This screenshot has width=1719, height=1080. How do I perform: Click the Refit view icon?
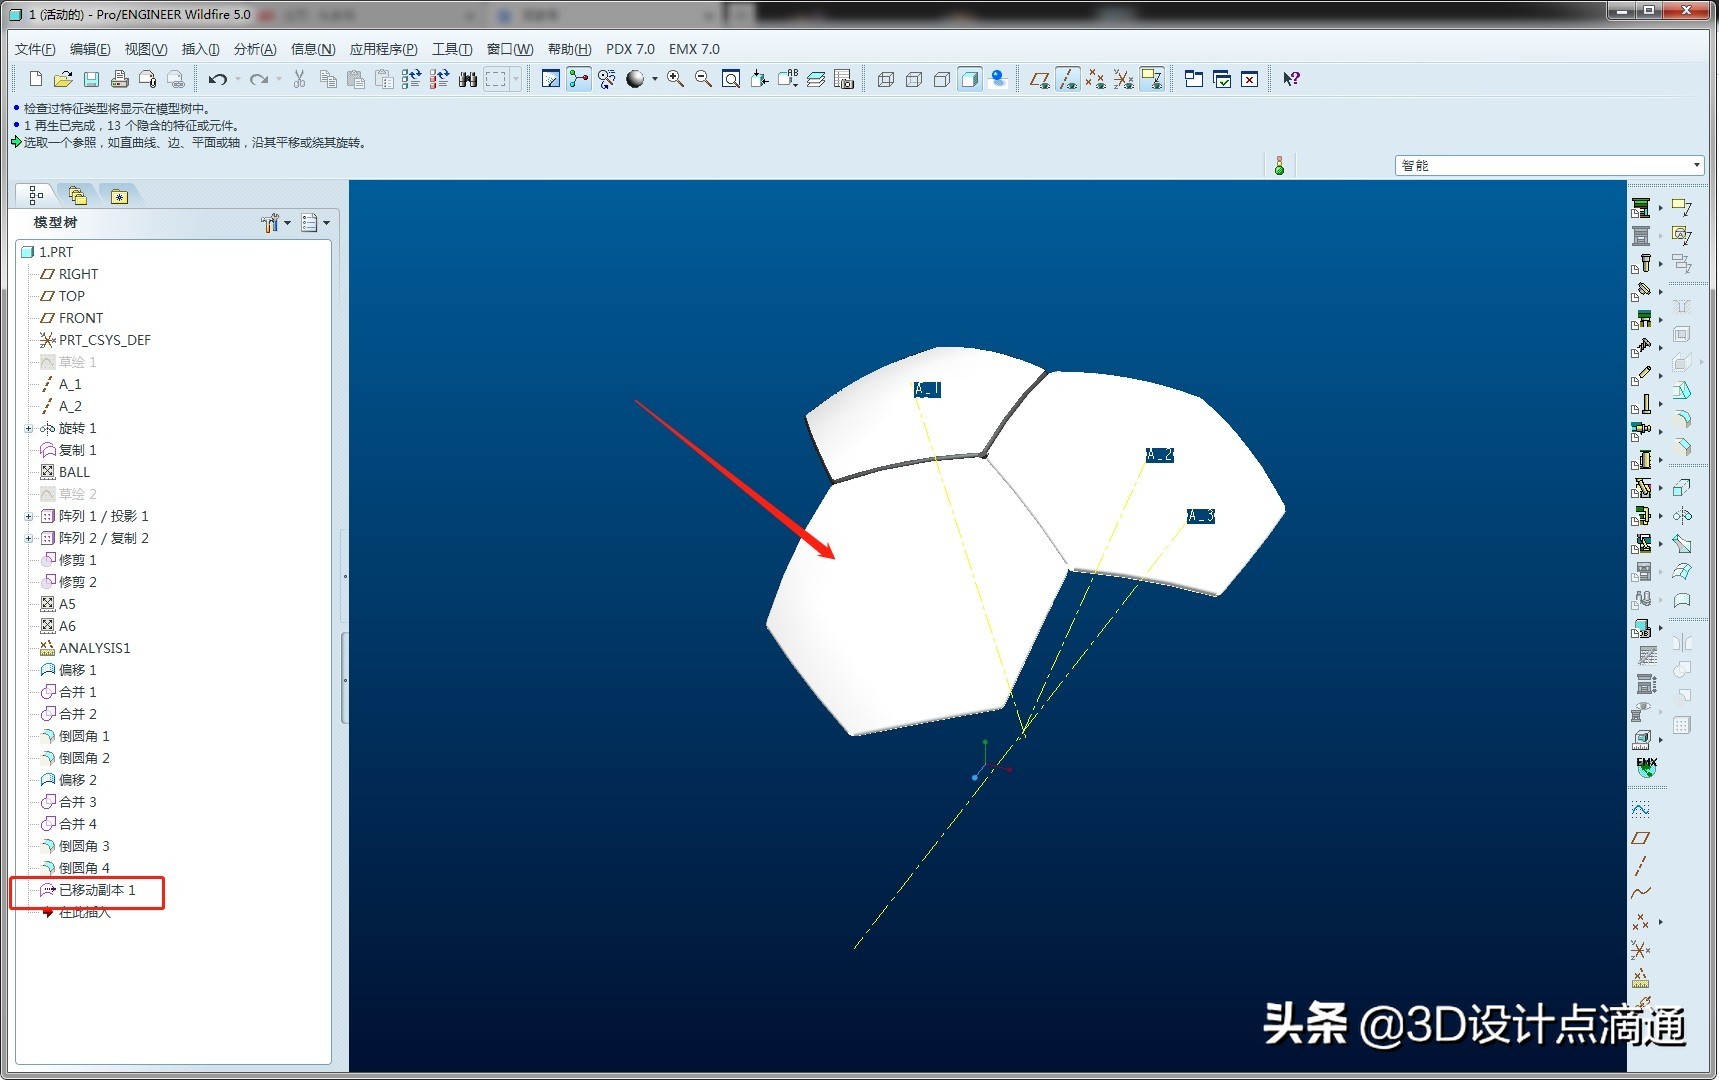coord(731,79)
